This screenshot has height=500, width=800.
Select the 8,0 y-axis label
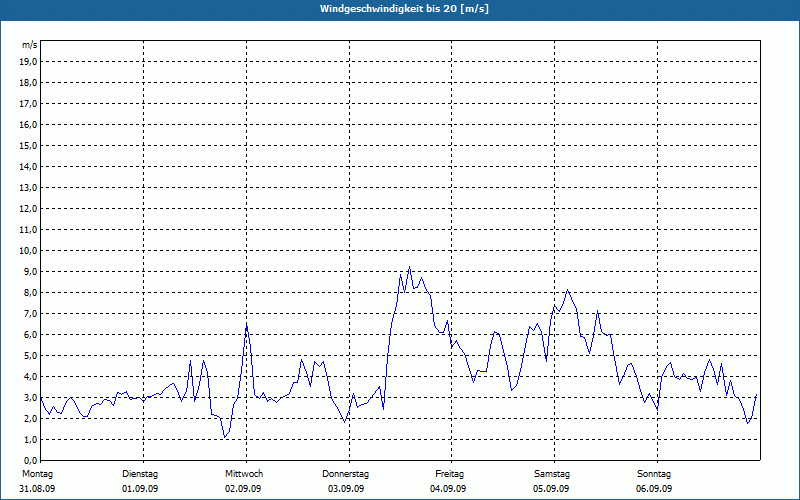(x=29, y=293)
